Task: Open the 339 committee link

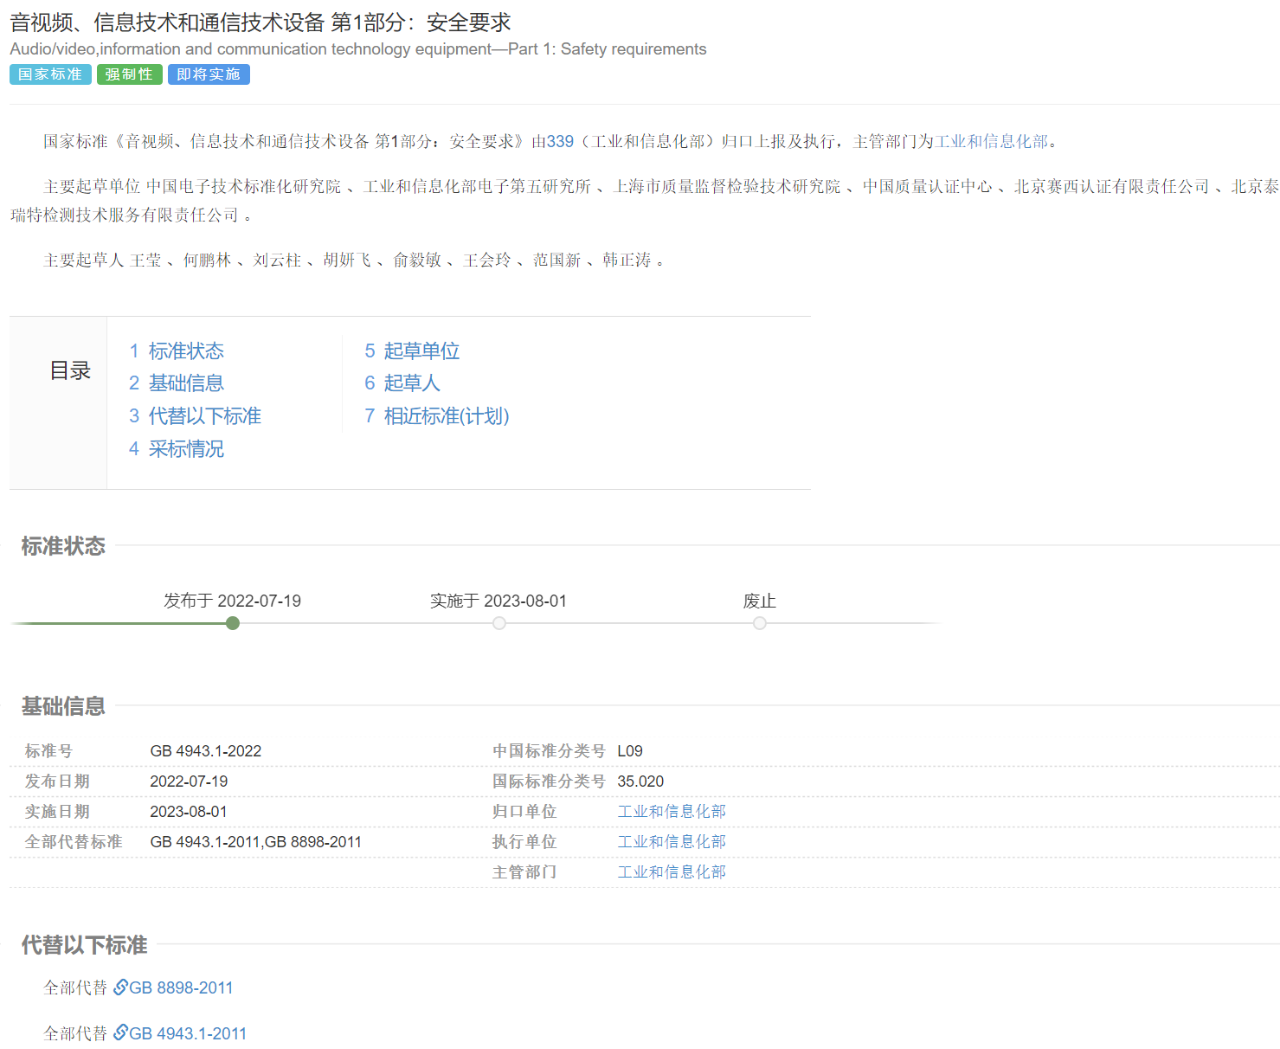Action: point(560,142)
